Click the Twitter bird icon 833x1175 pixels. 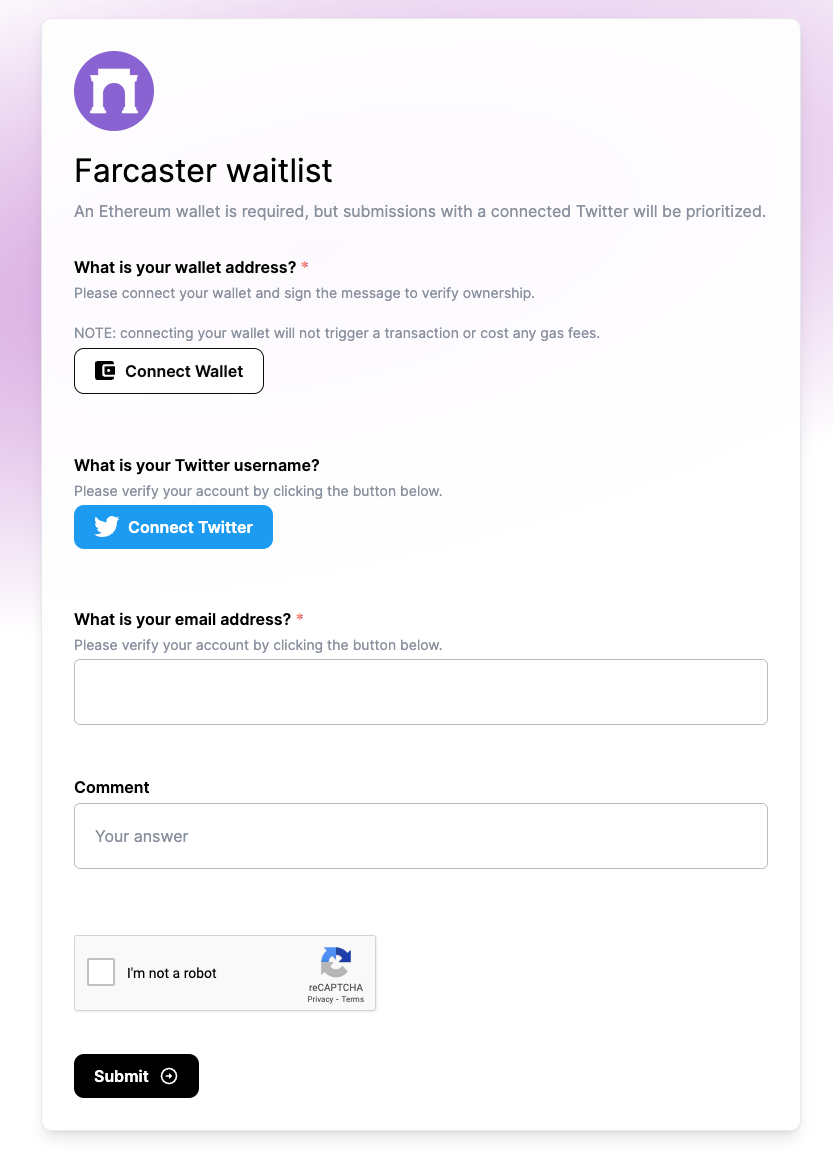click(107, 527)
